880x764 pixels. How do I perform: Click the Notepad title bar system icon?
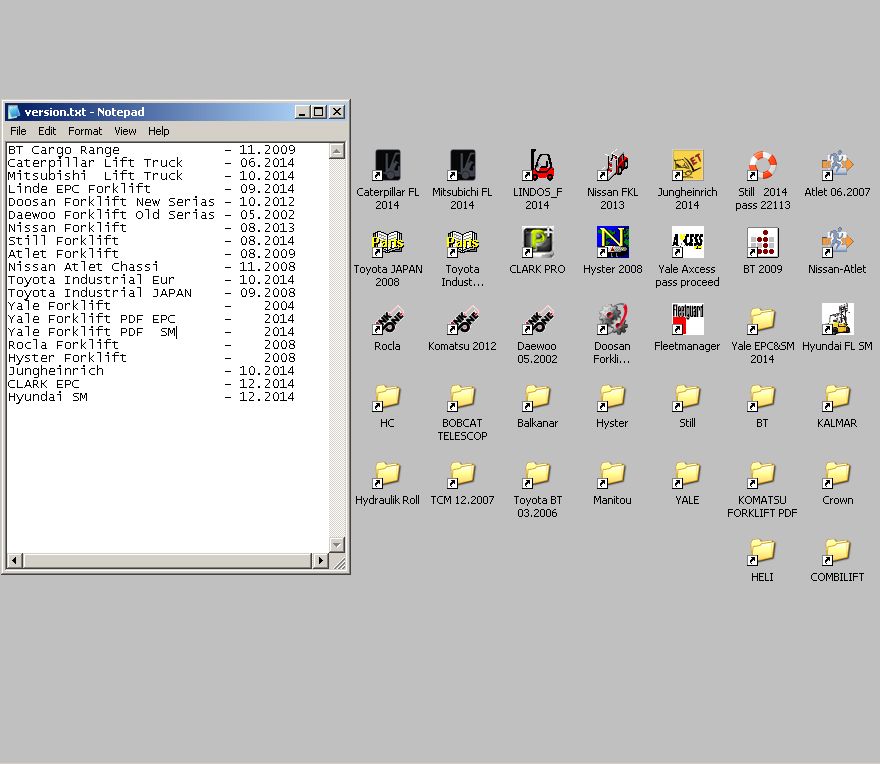click(14, 112)
